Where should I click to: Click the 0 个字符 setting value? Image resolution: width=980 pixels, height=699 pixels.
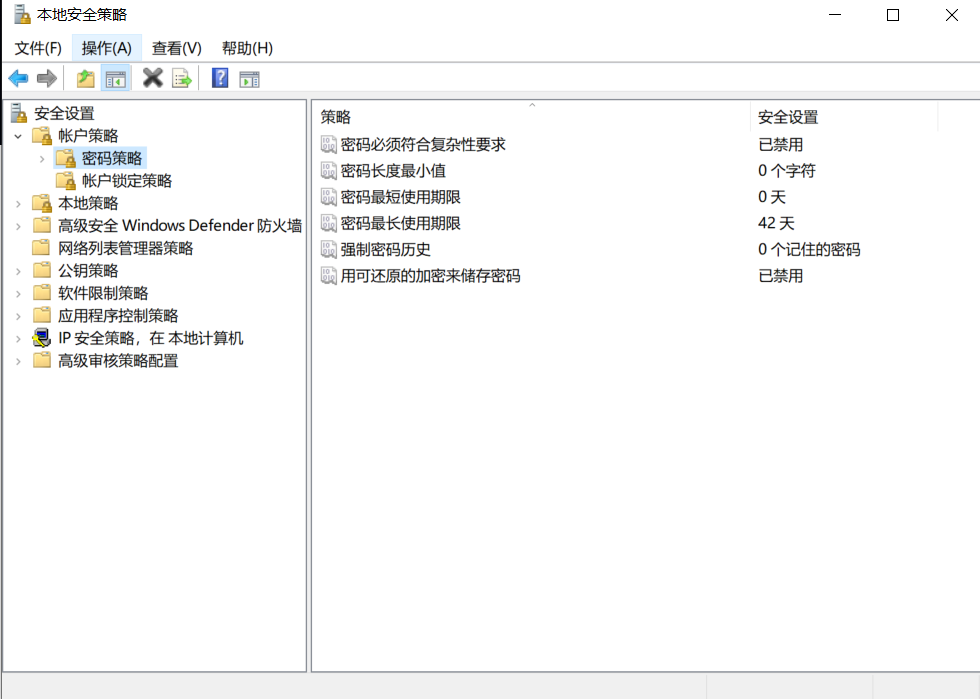[x=787, y=171]
